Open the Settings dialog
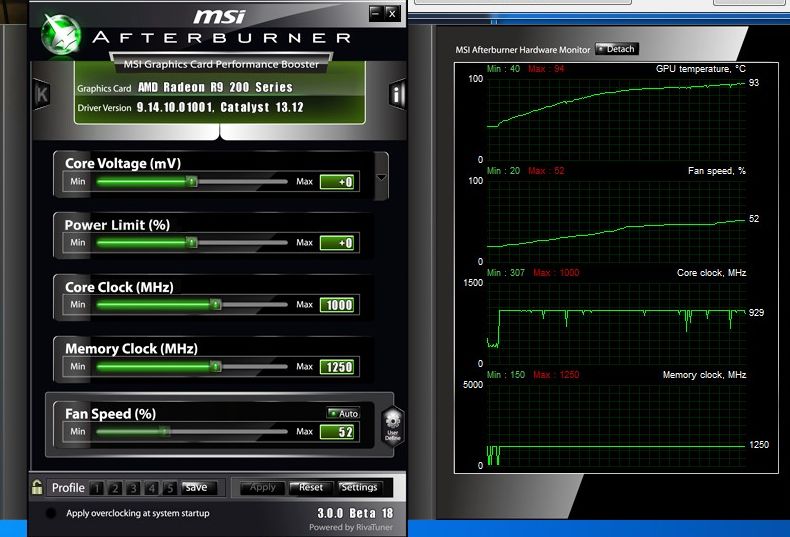Screen dimensions: 790x537 [x=358, y=487]
